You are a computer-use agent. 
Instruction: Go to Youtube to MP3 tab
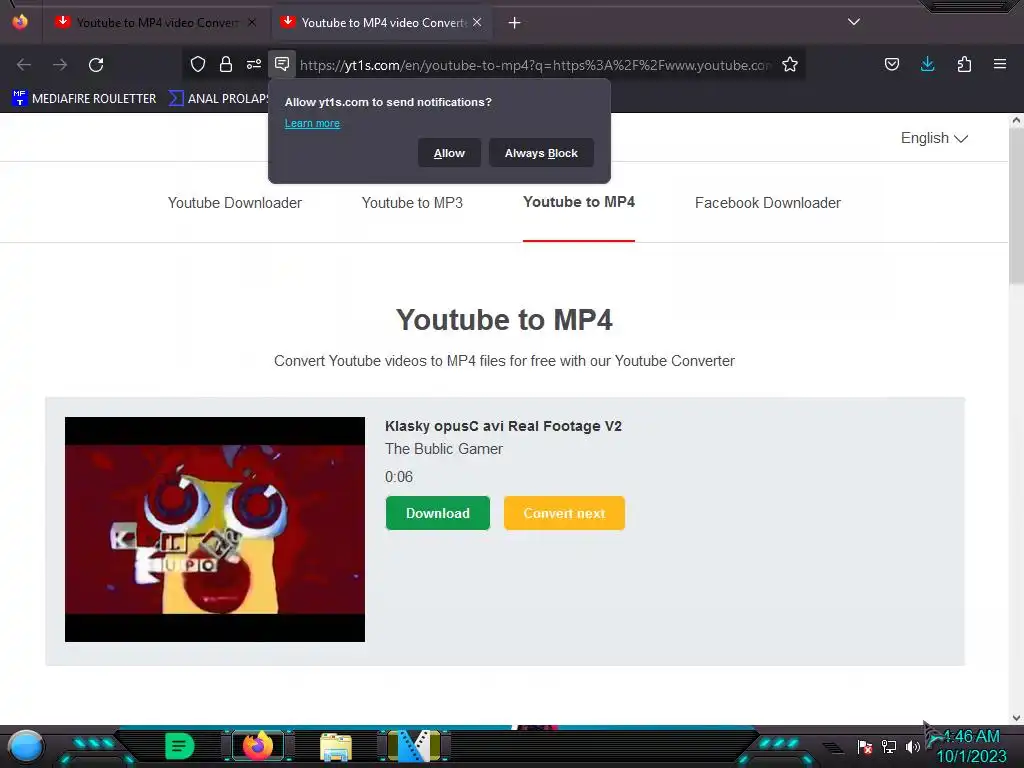click(x=412, y=203)
